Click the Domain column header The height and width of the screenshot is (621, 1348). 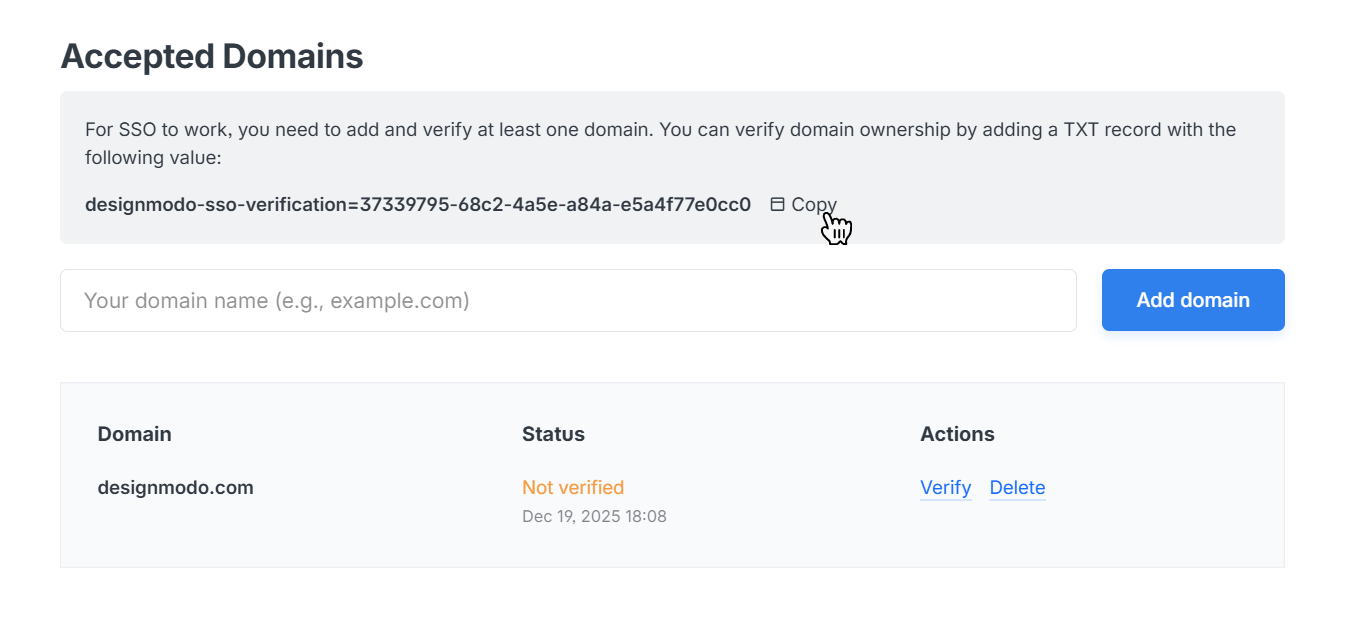point(134,434)
